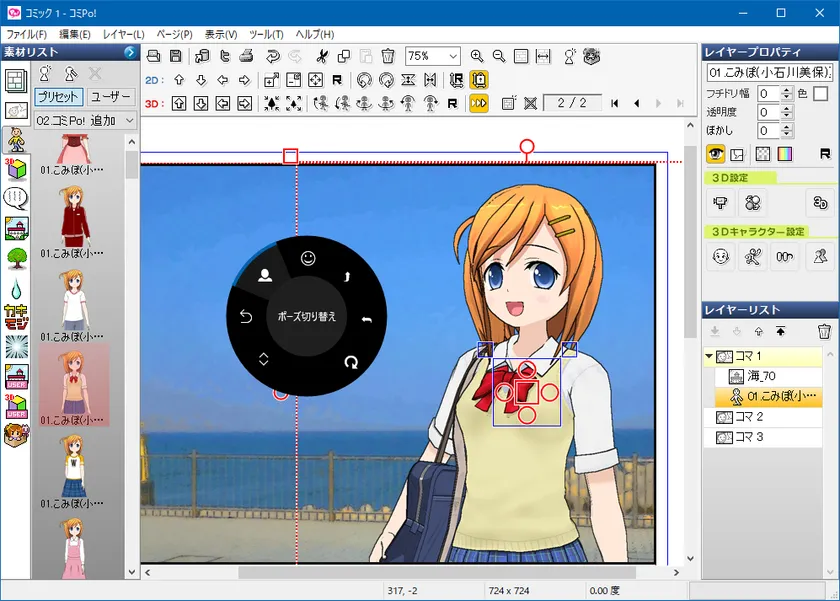The height and width of the screenshot is (601, 840).
Task: Open the 3D character facial expression settings
Action: coord(719,257)
